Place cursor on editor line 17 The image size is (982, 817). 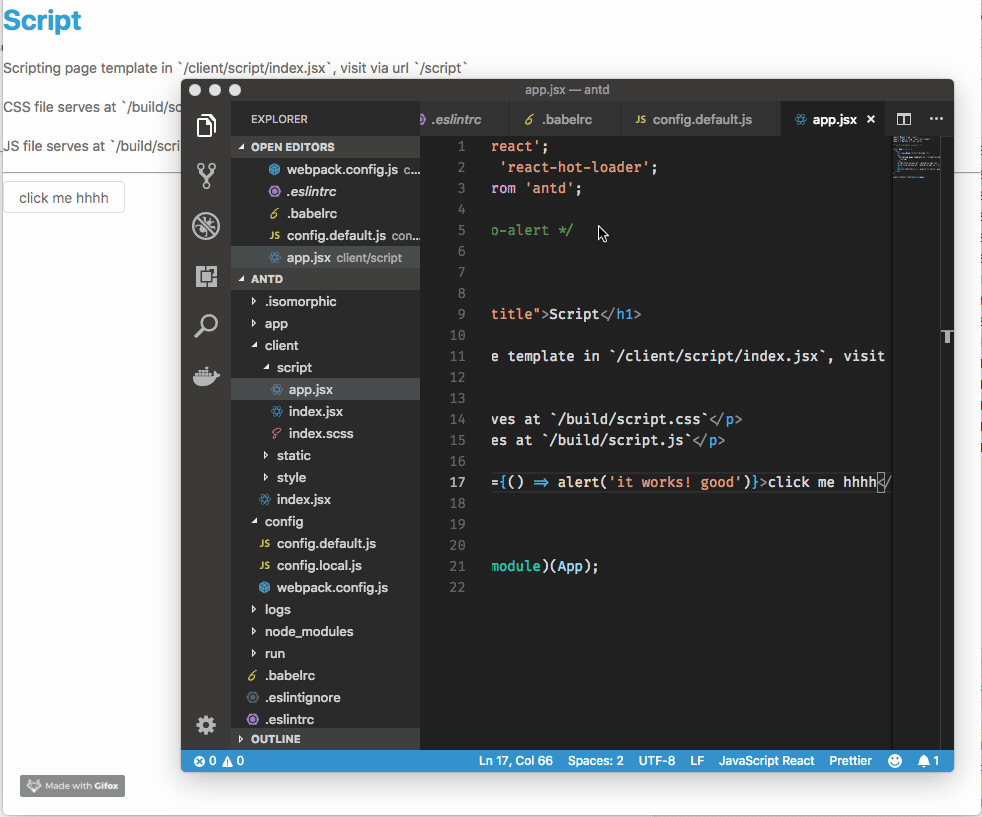pyautogui.click(x=689, y=482)
